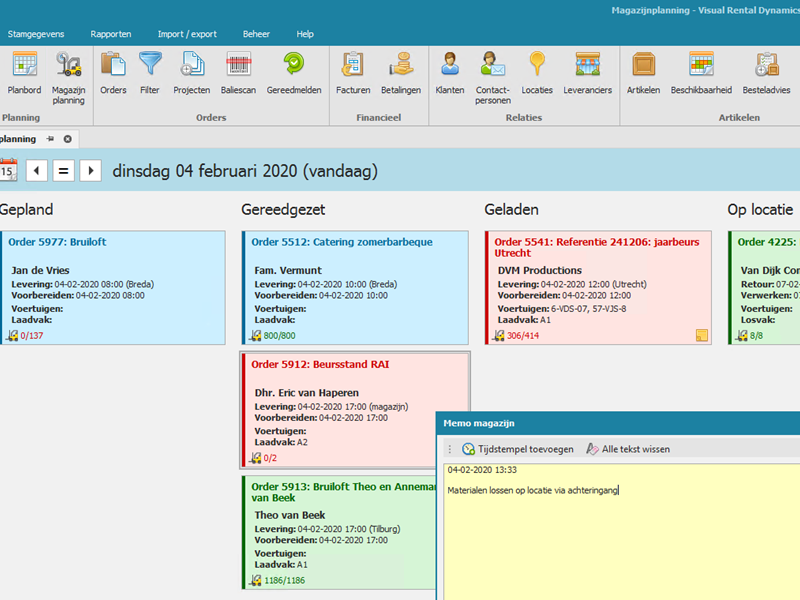
Task: Open the Stamgegevens menu
Action: [35, 34]
